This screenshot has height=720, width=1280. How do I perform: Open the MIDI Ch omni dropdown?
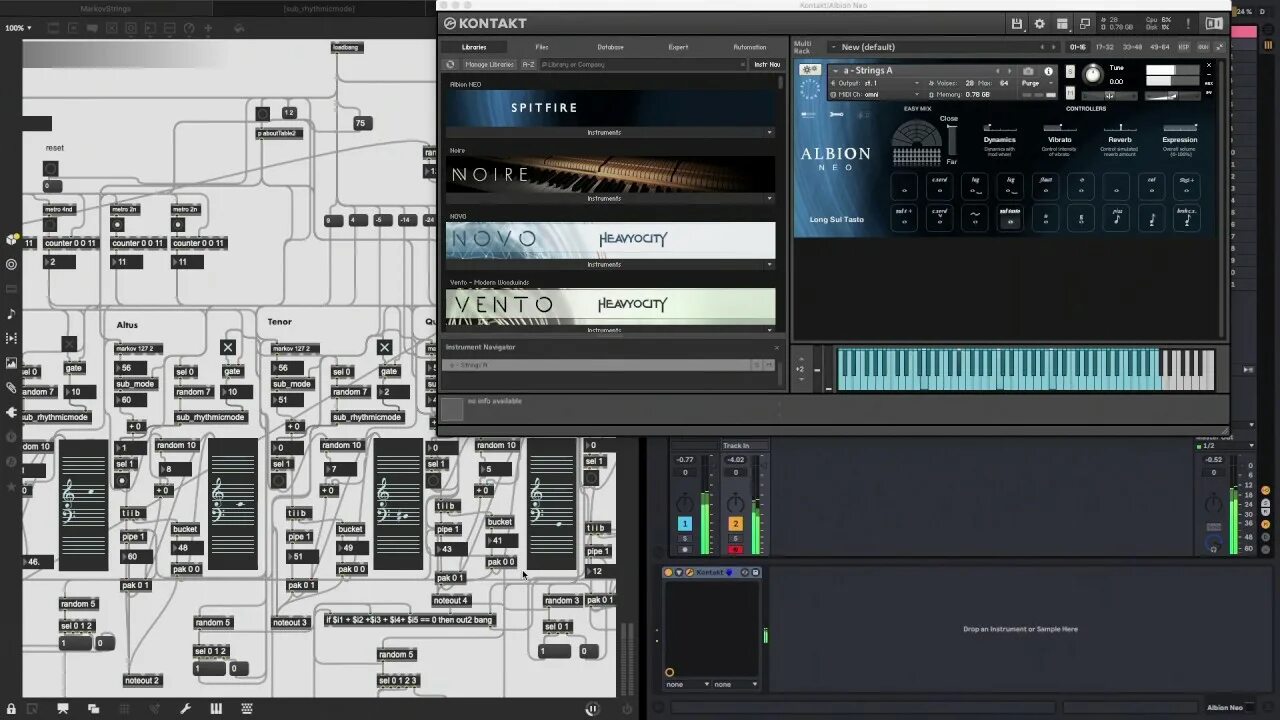(x=874, y=94)
